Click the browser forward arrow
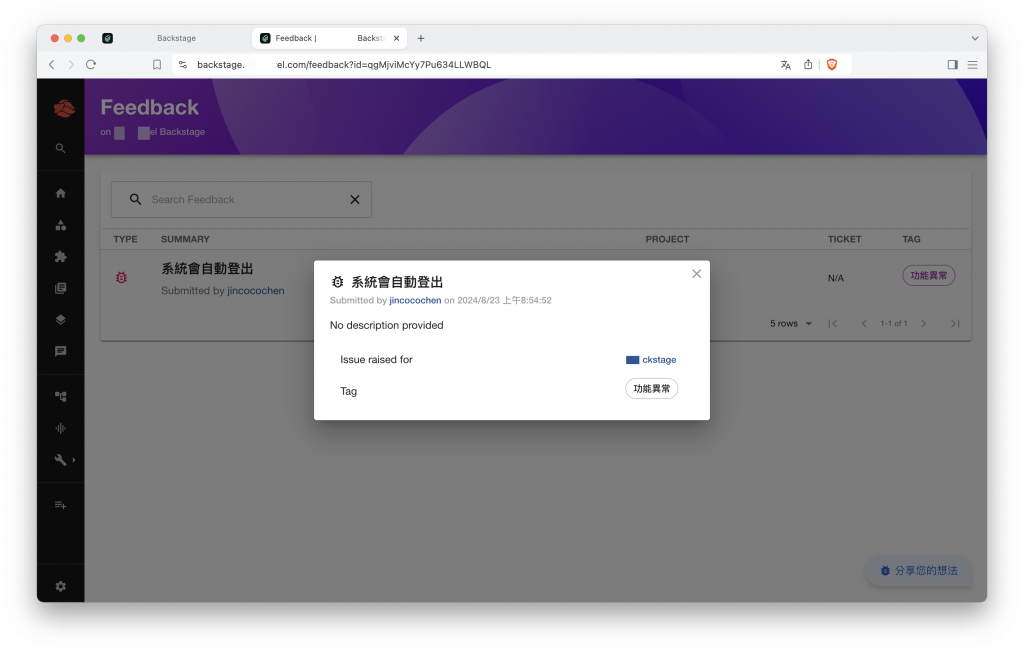The width and height of the screenshot is (1024, 651). pos(71,65)
